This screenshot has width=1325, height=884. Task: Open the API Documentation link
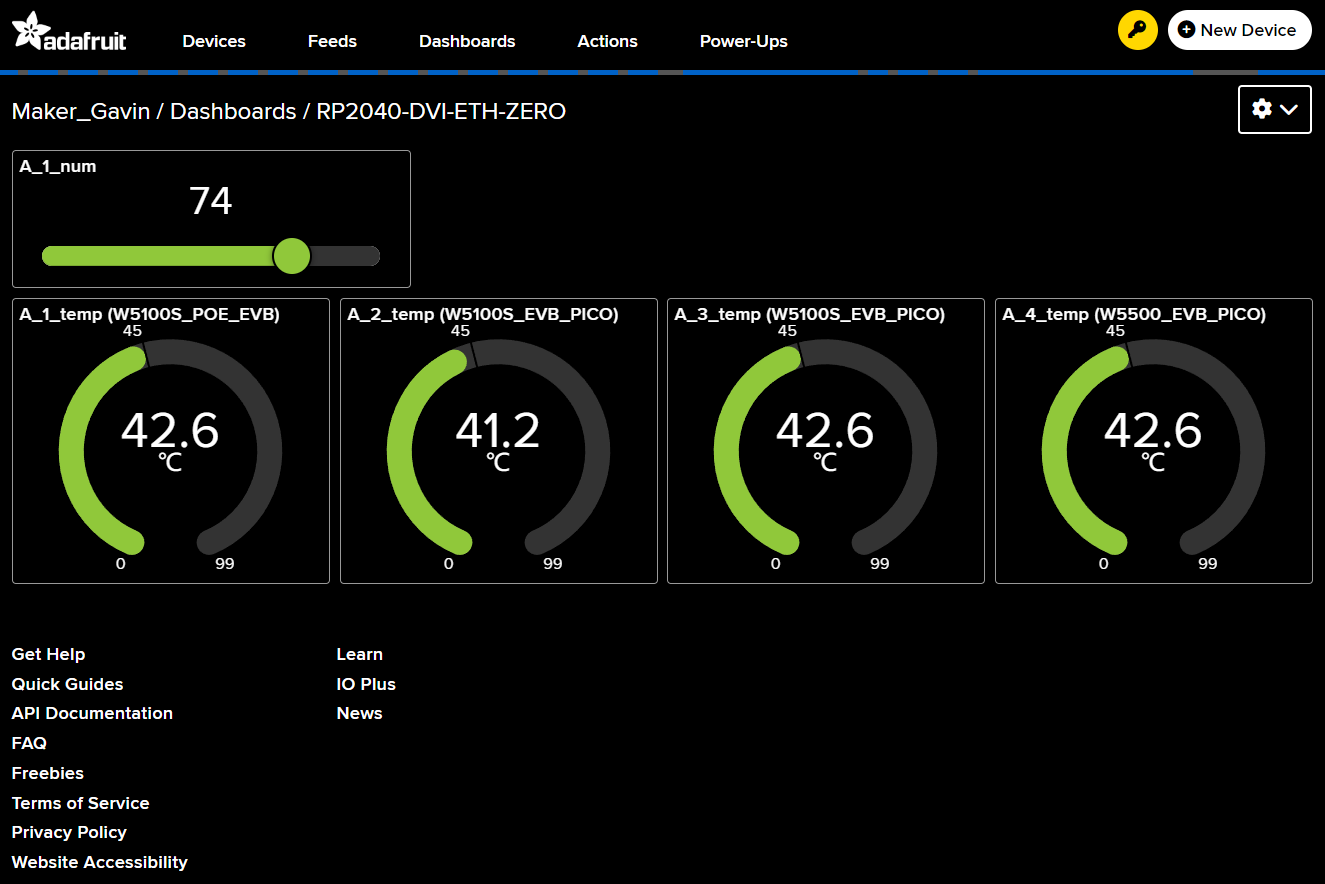(92, 713)
